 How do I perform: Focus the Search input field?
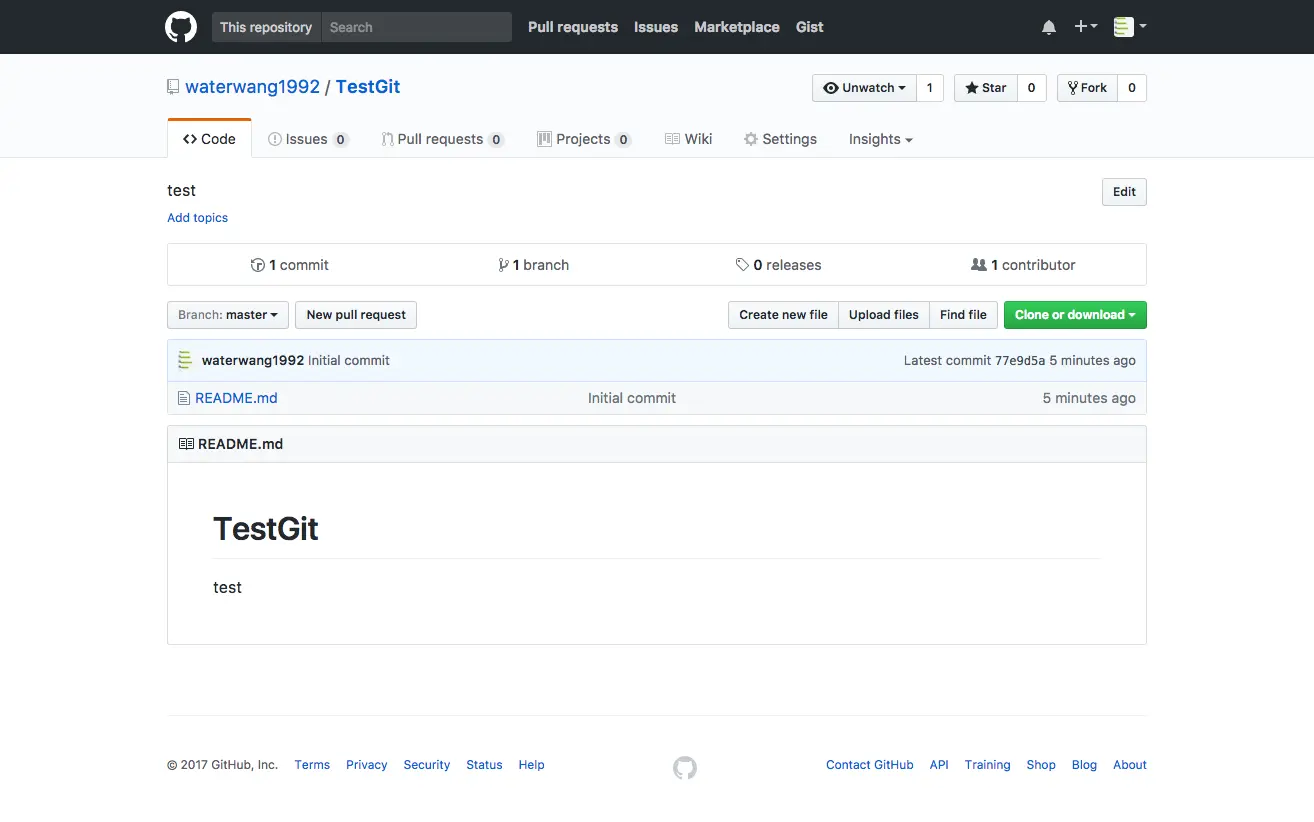tap(417, 27)
